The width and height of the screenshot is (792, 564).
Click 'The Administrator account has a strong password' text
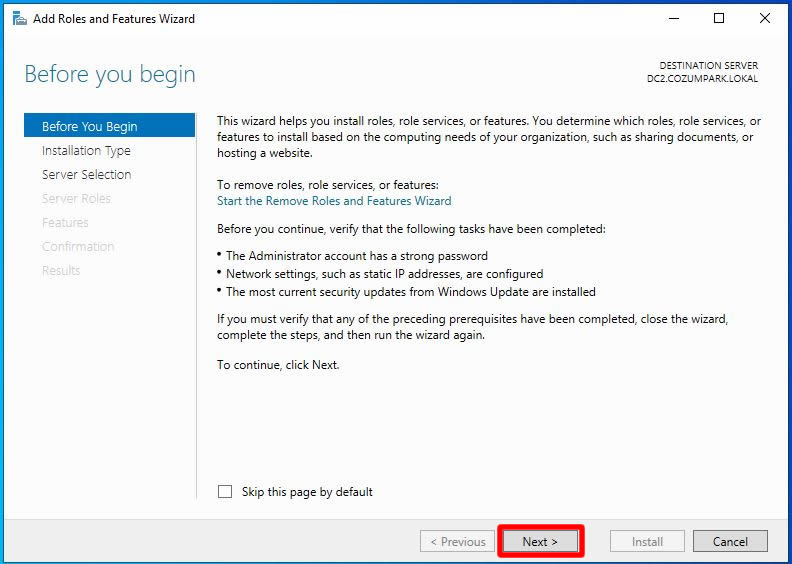pyautogui.click(x=357, y=255)
